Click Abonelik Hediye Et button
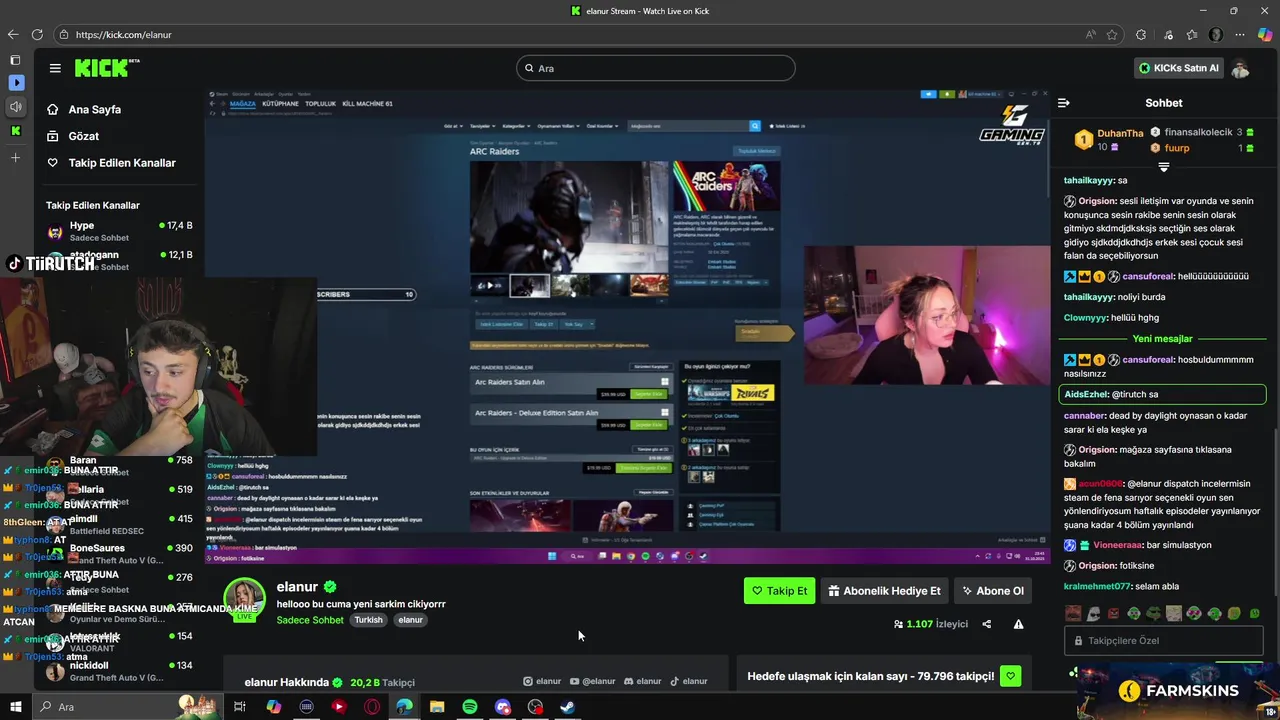Image resolution: width=1280 pixels, height=720 pixels. tap(884, 591)
